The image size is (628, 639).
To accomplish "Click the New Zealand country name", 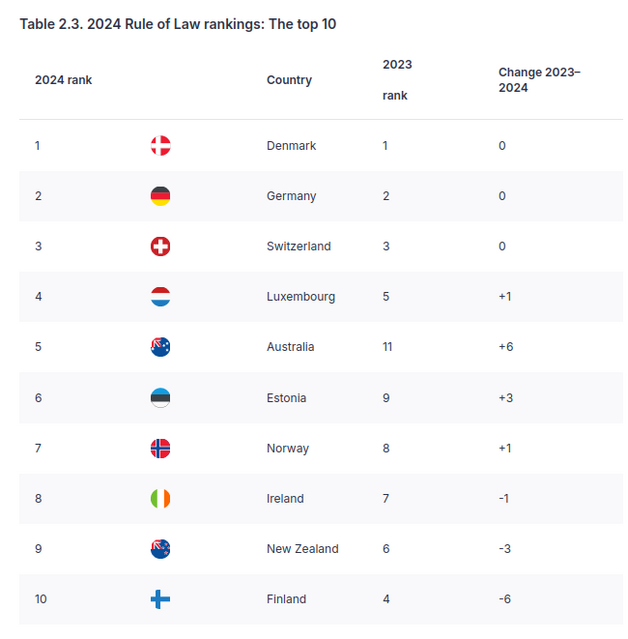I will pyautogui.click(x=302, y=549).
